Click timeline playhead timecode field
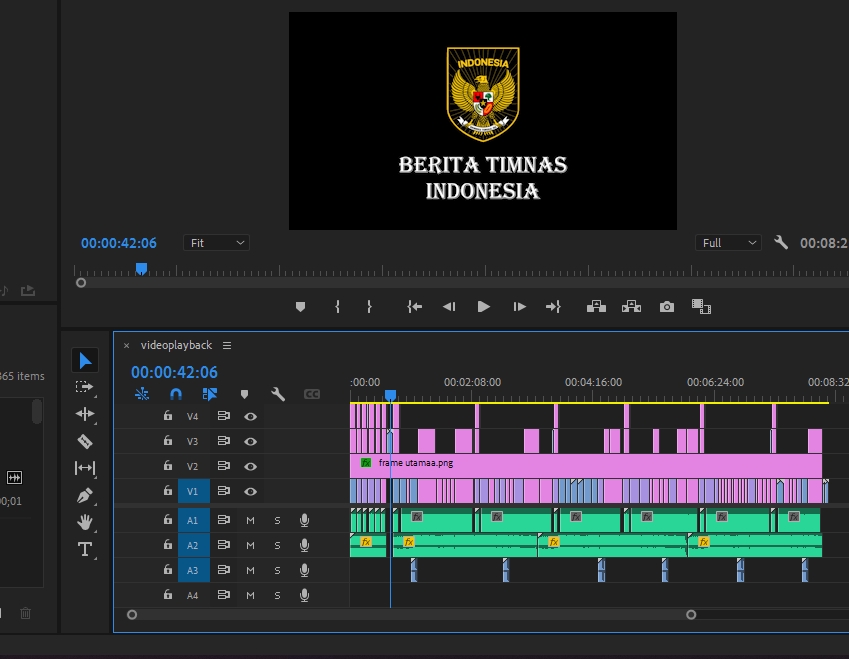The width and height of the screenshot is (849, 659). (x=174, y=372)
